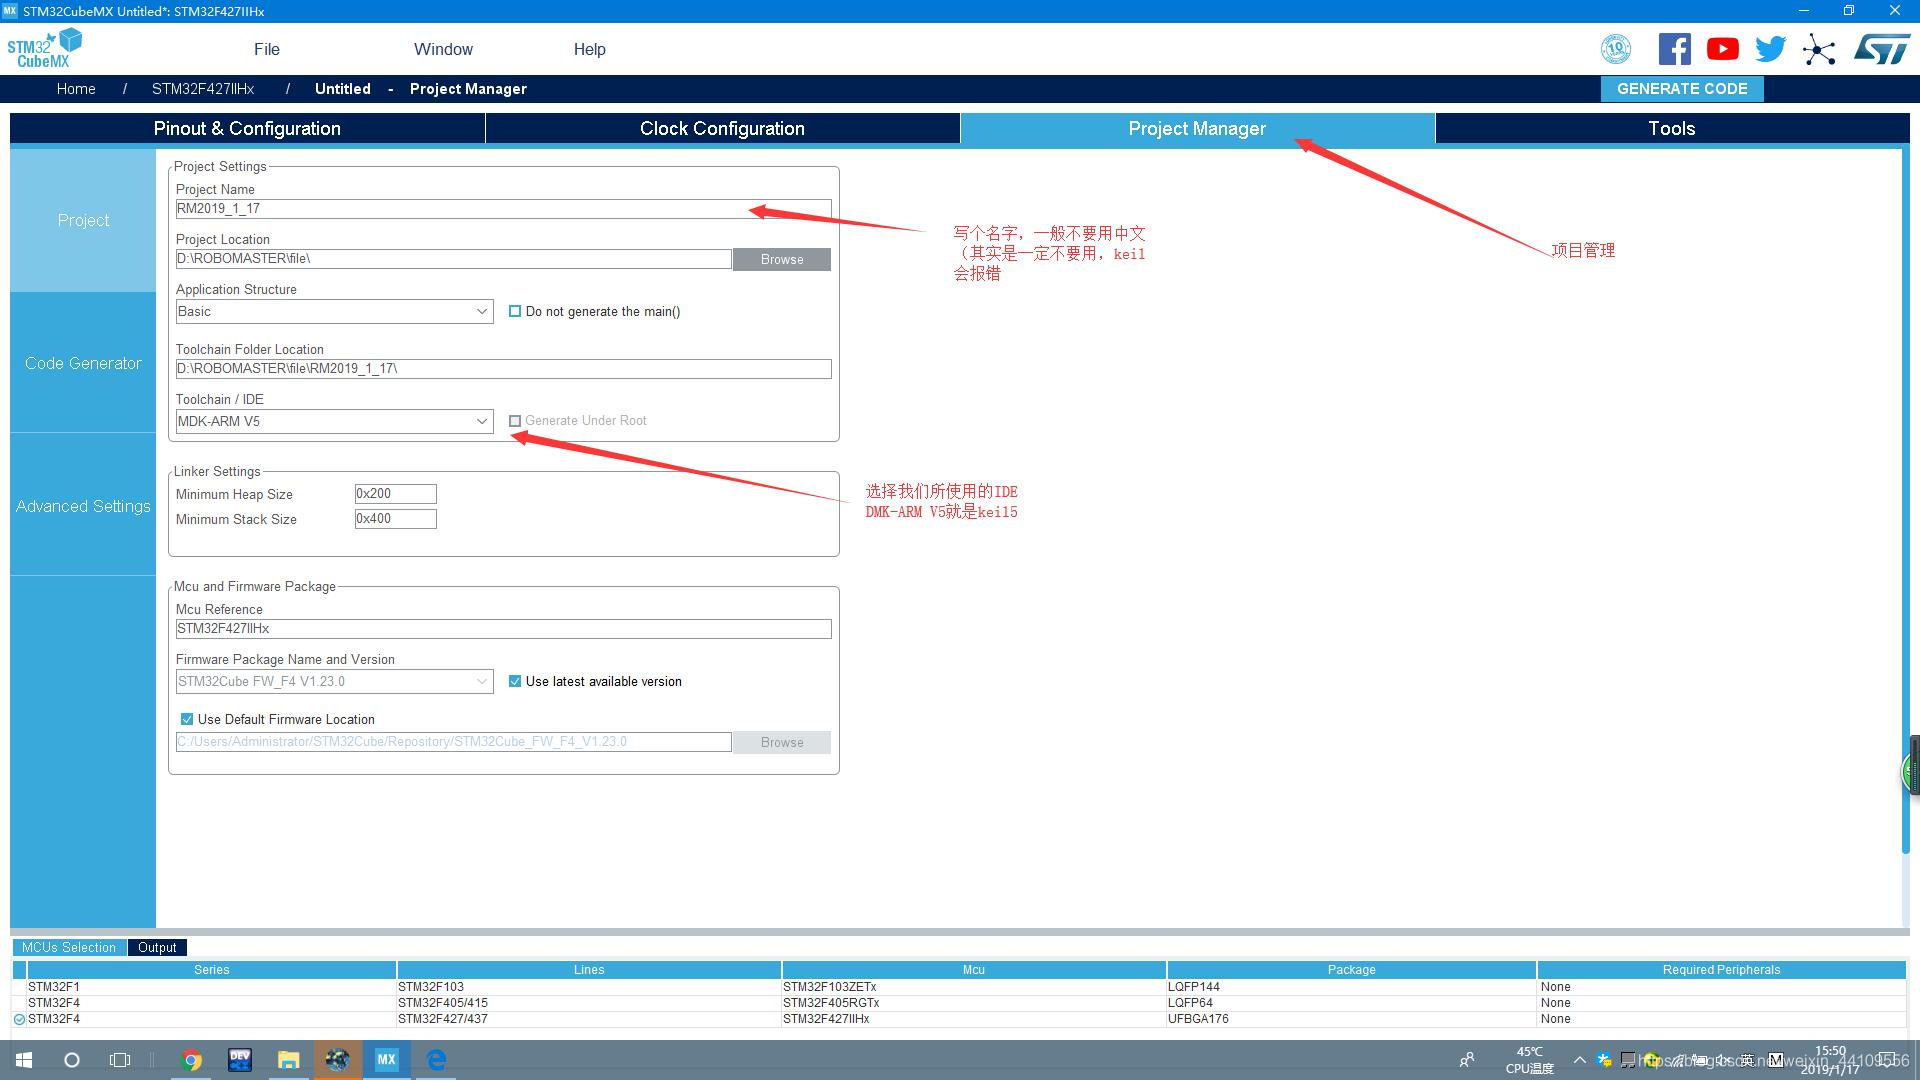
Task: Click the Twitter bird icon
Action: pos(1770,49)
